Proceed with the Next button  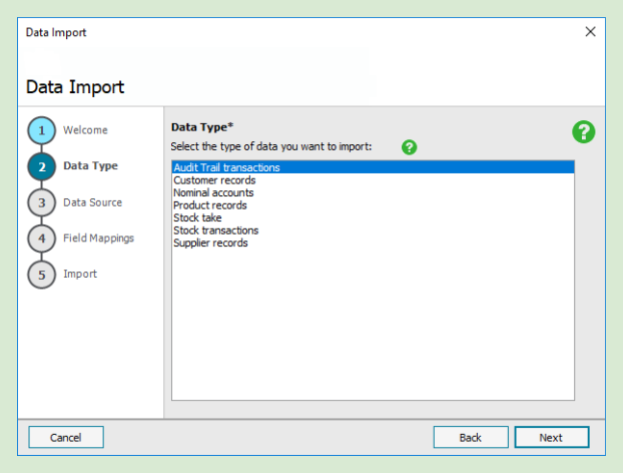pos(551,437)
